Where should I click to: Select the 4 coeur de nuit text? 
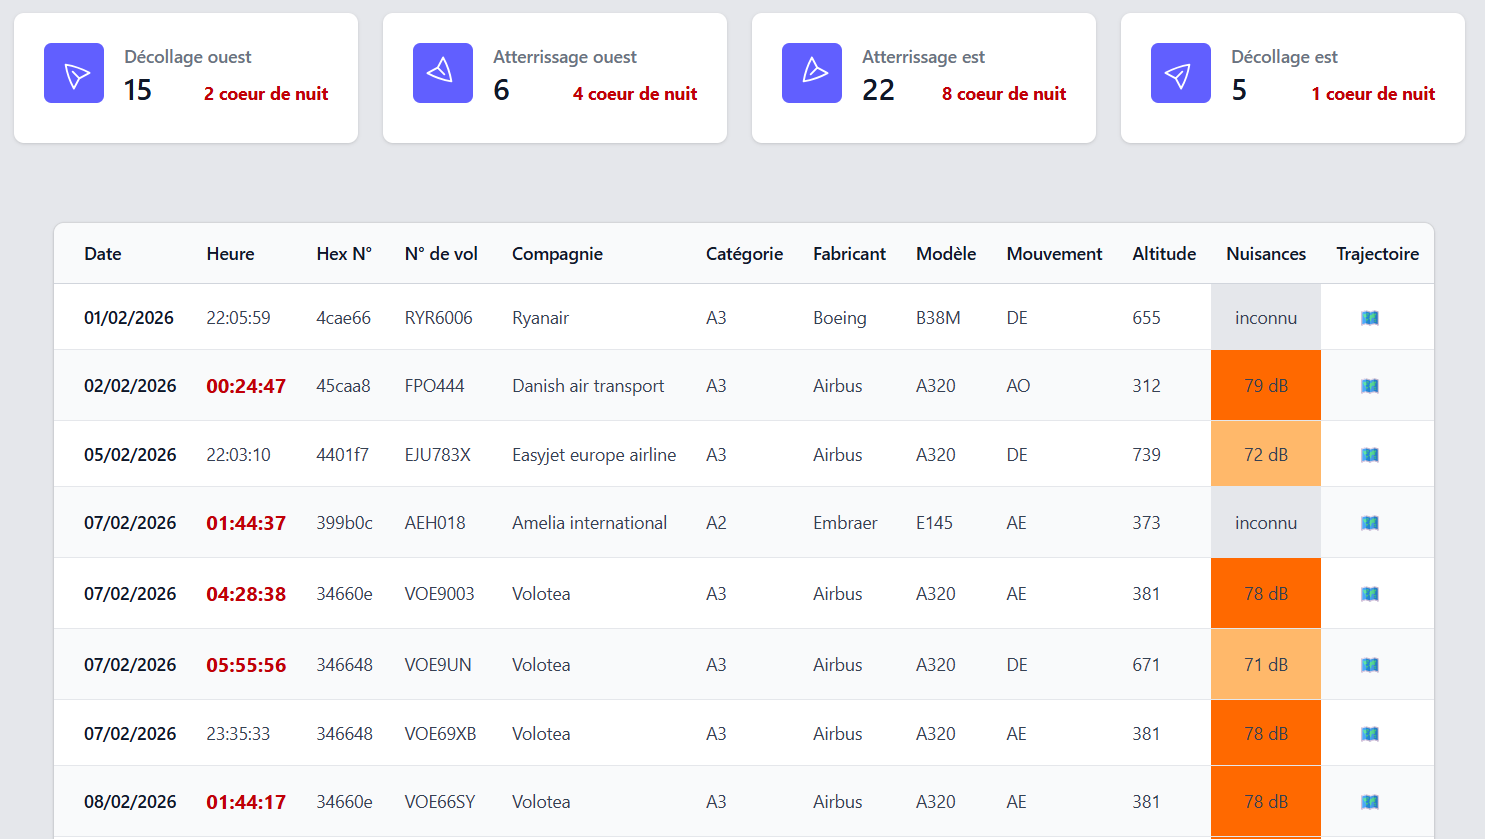click(x=635, y=93)
